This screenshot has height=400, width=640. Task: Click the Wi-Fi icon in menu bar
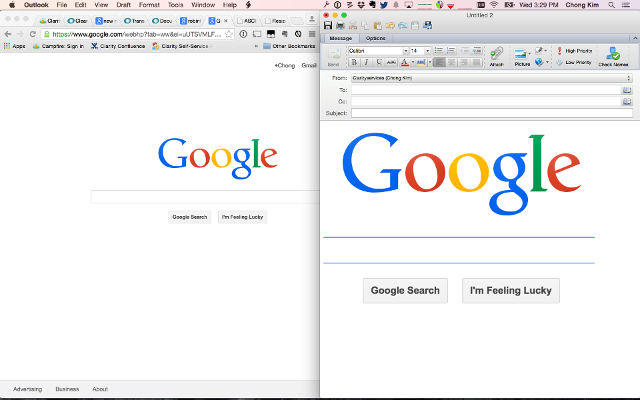coord(494,5)
